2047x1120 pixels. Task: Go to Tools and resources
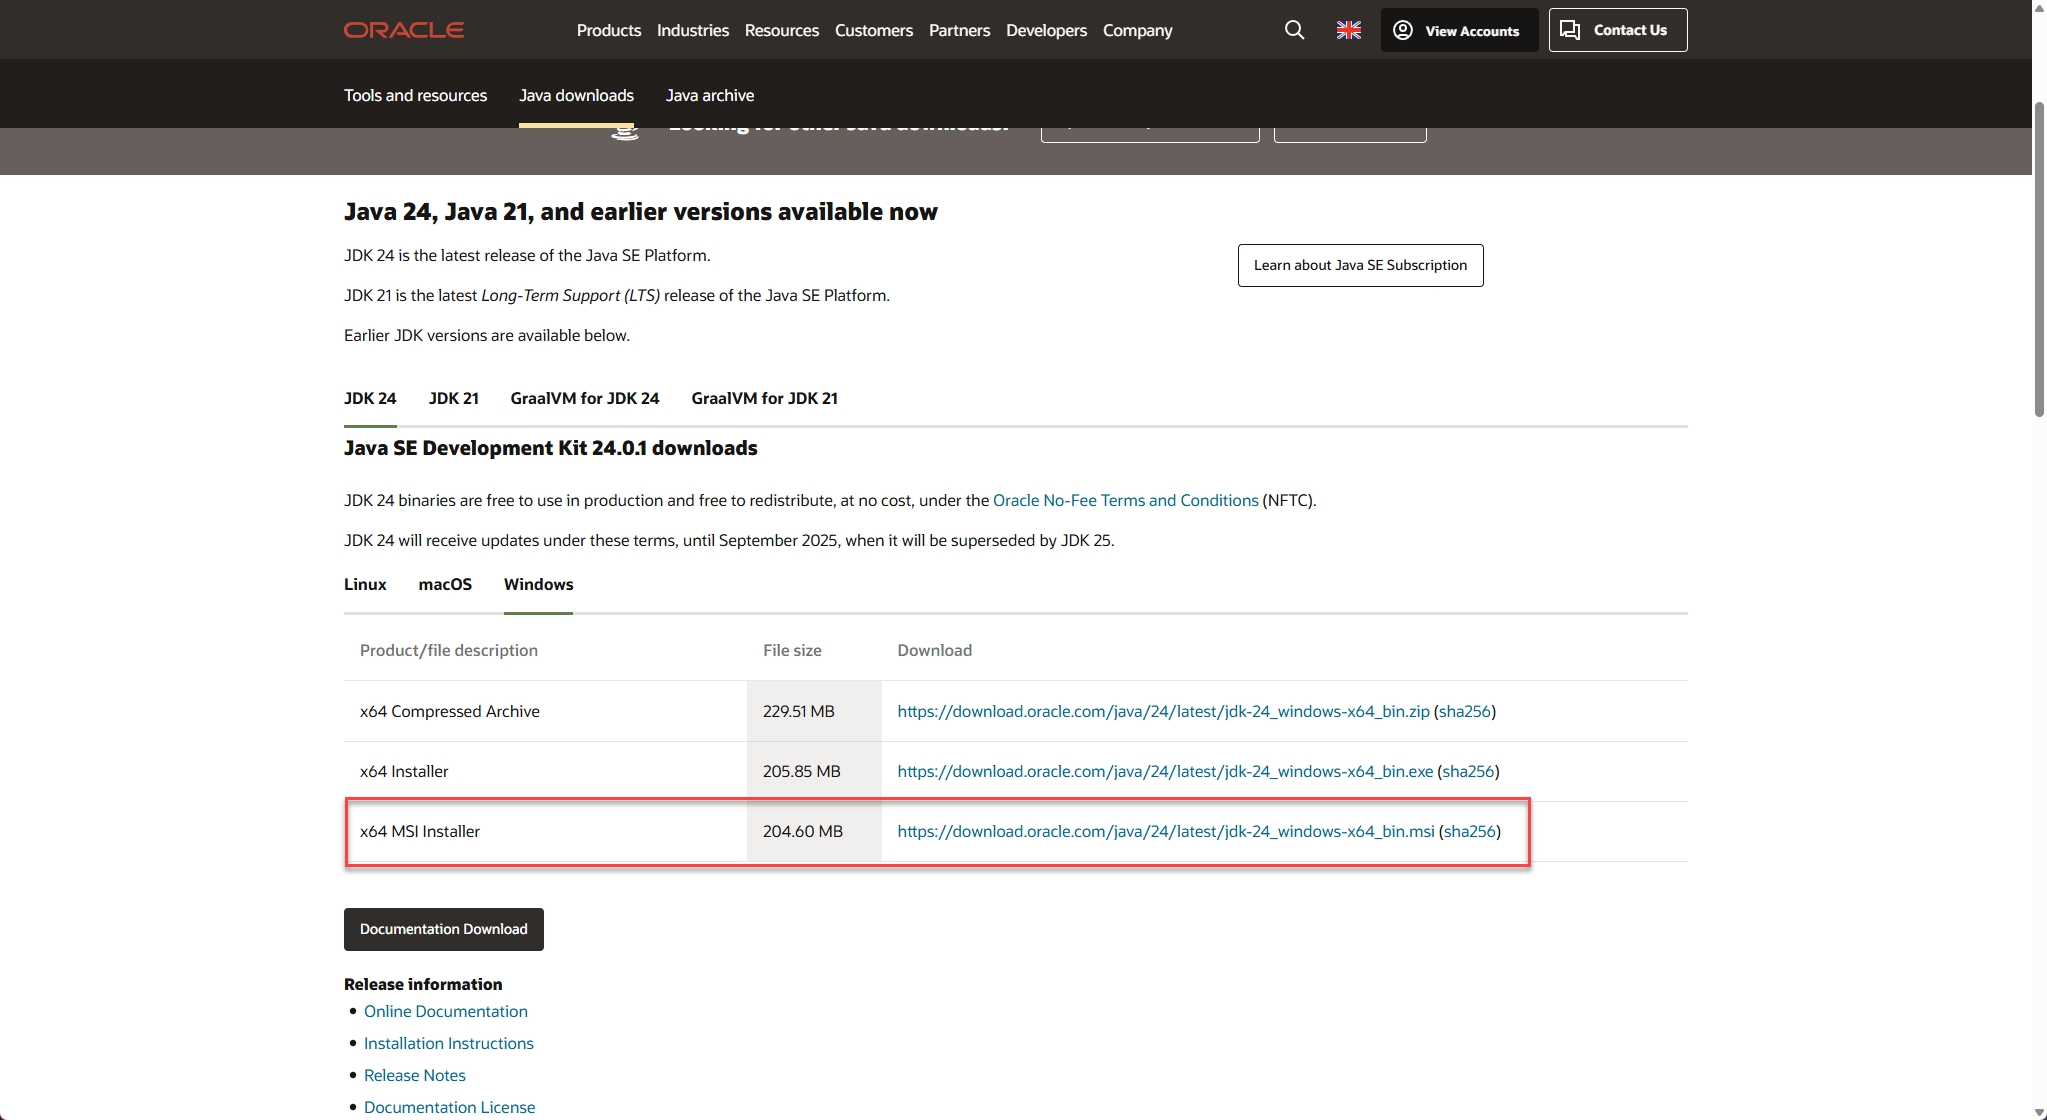[x=415, y=95]
